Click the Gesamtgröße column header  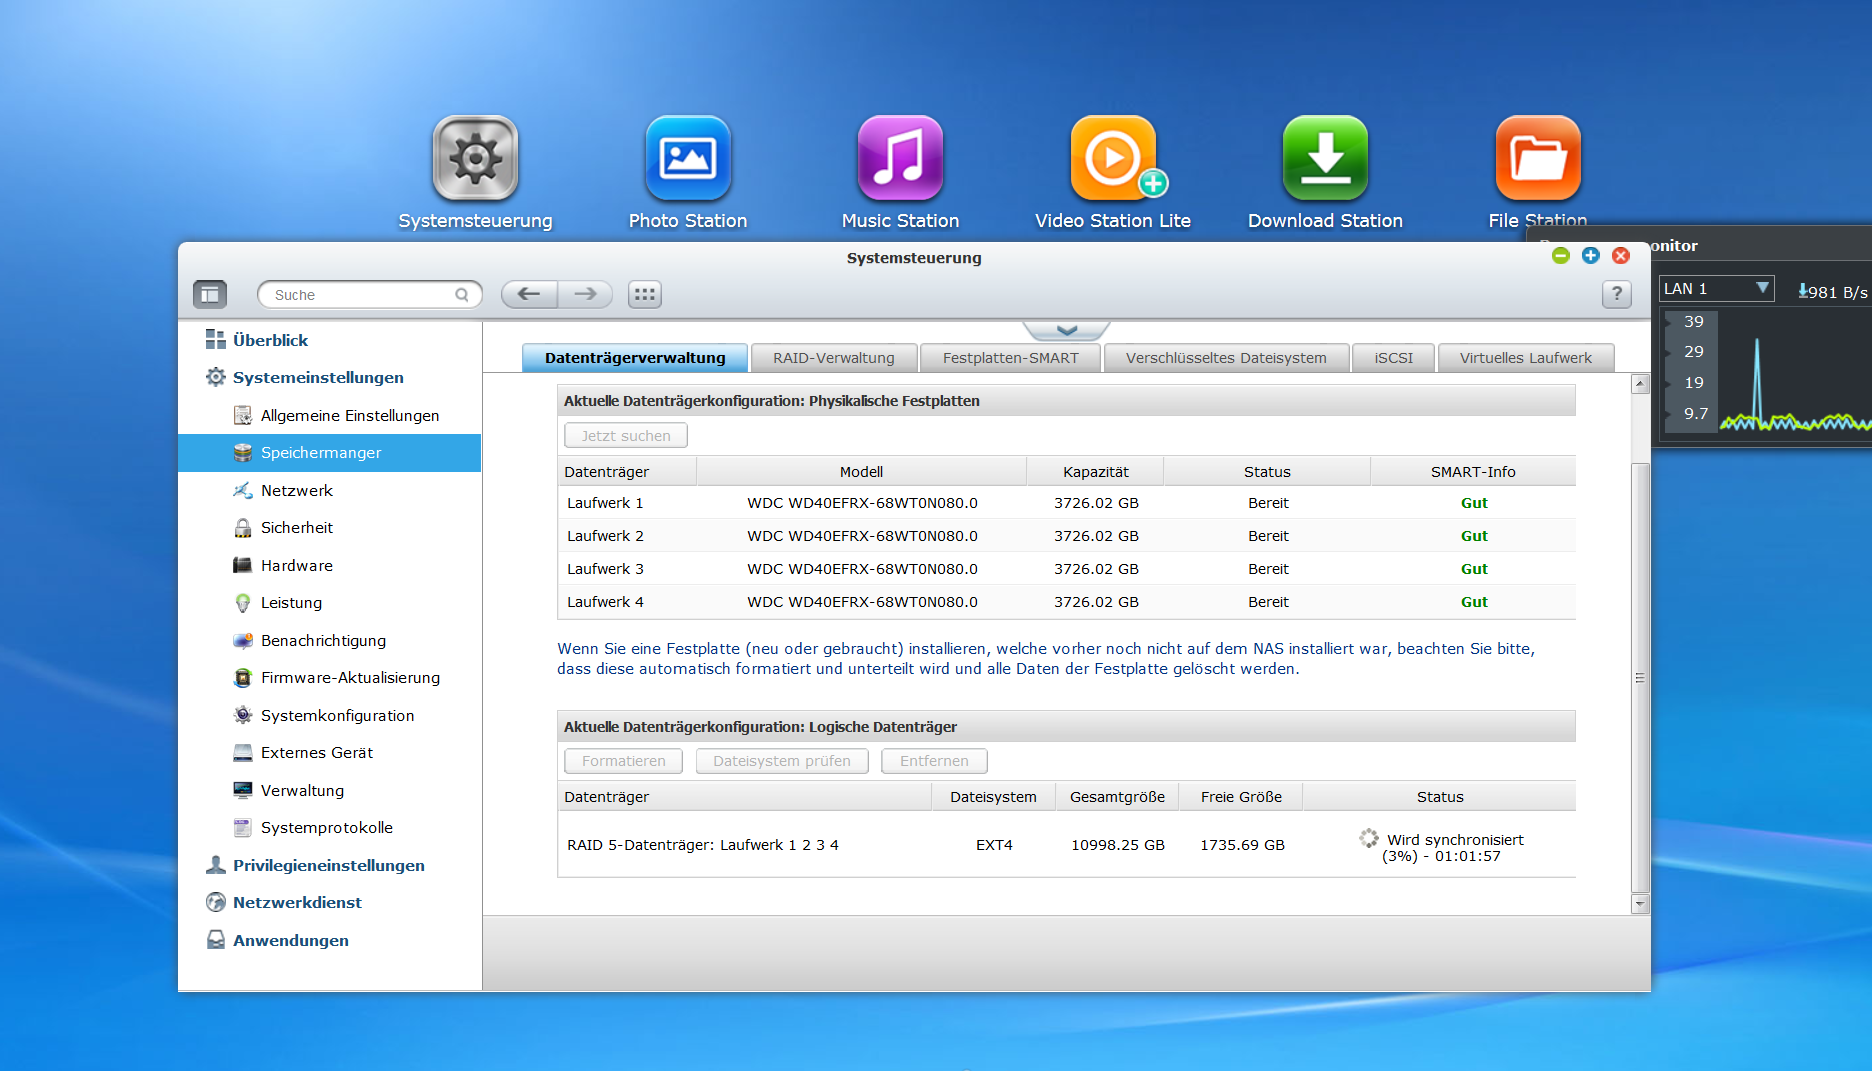pyautogui.click(x=1117, y=797)
